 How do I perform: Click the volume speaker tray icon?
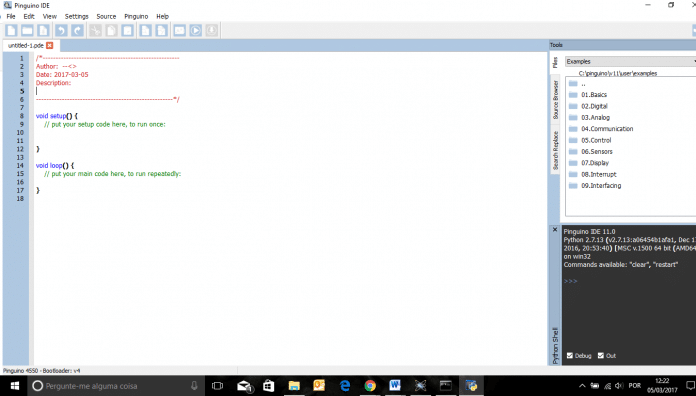click(619, 386)
